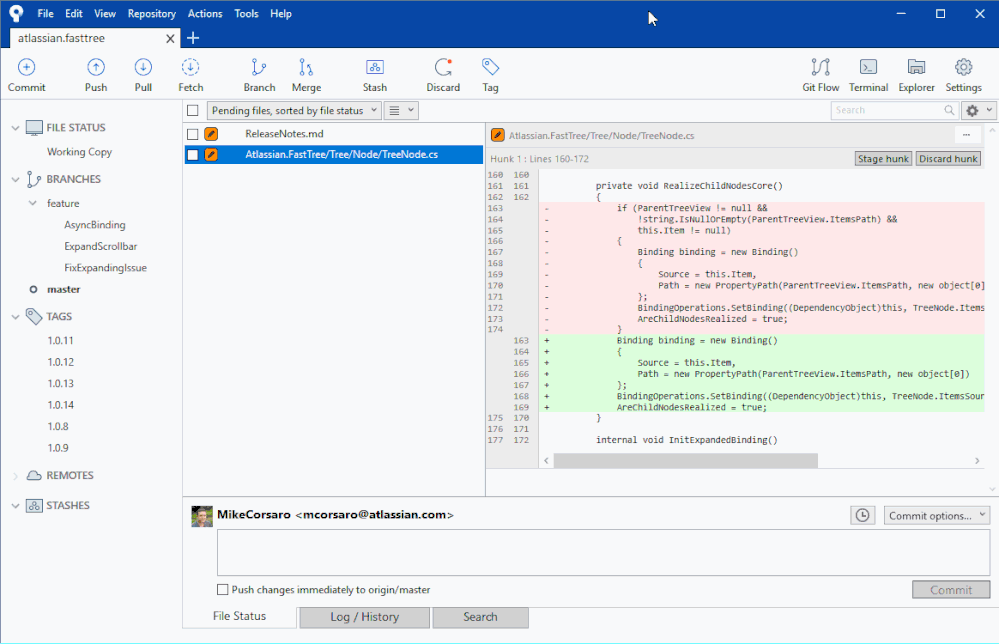Click the File Status monitor icon
The image size is (999, 644).
pyautogui.click(x=34, y=128)
